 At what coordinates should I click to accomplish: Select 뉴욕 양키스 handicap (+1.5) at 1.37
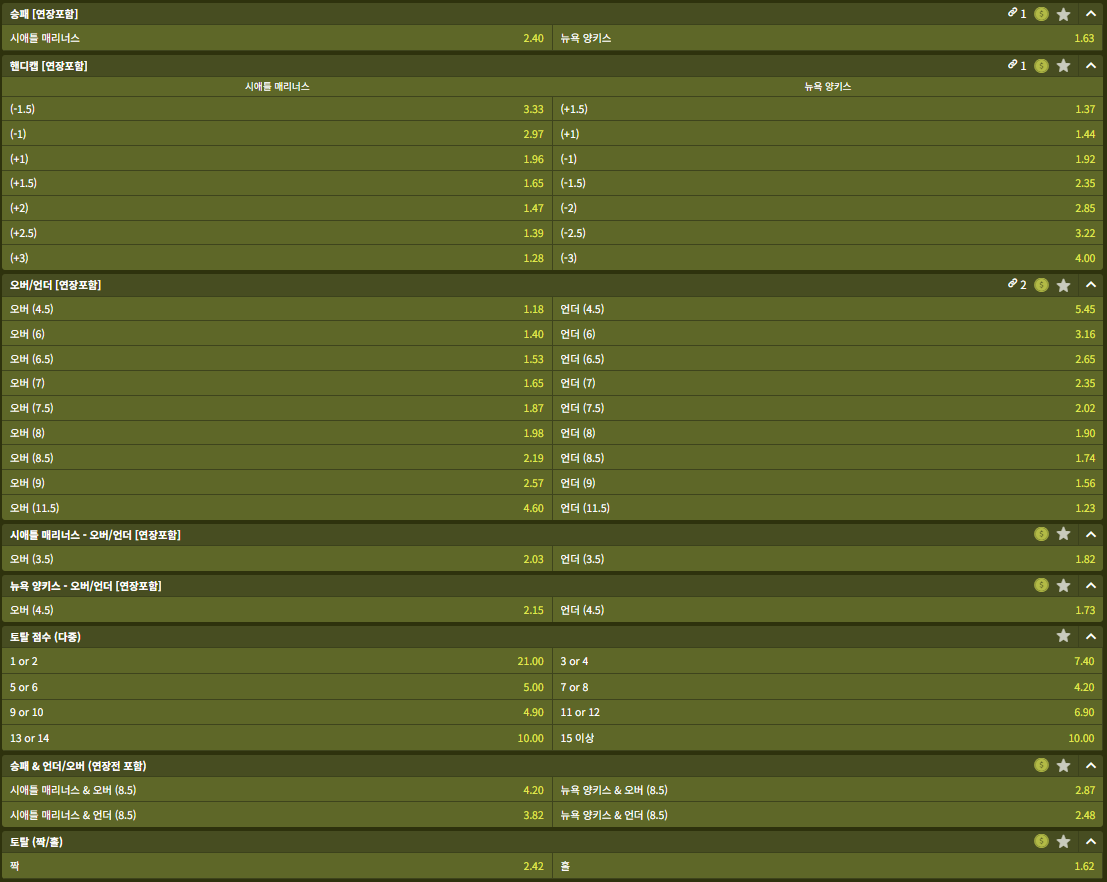[828, 109]
